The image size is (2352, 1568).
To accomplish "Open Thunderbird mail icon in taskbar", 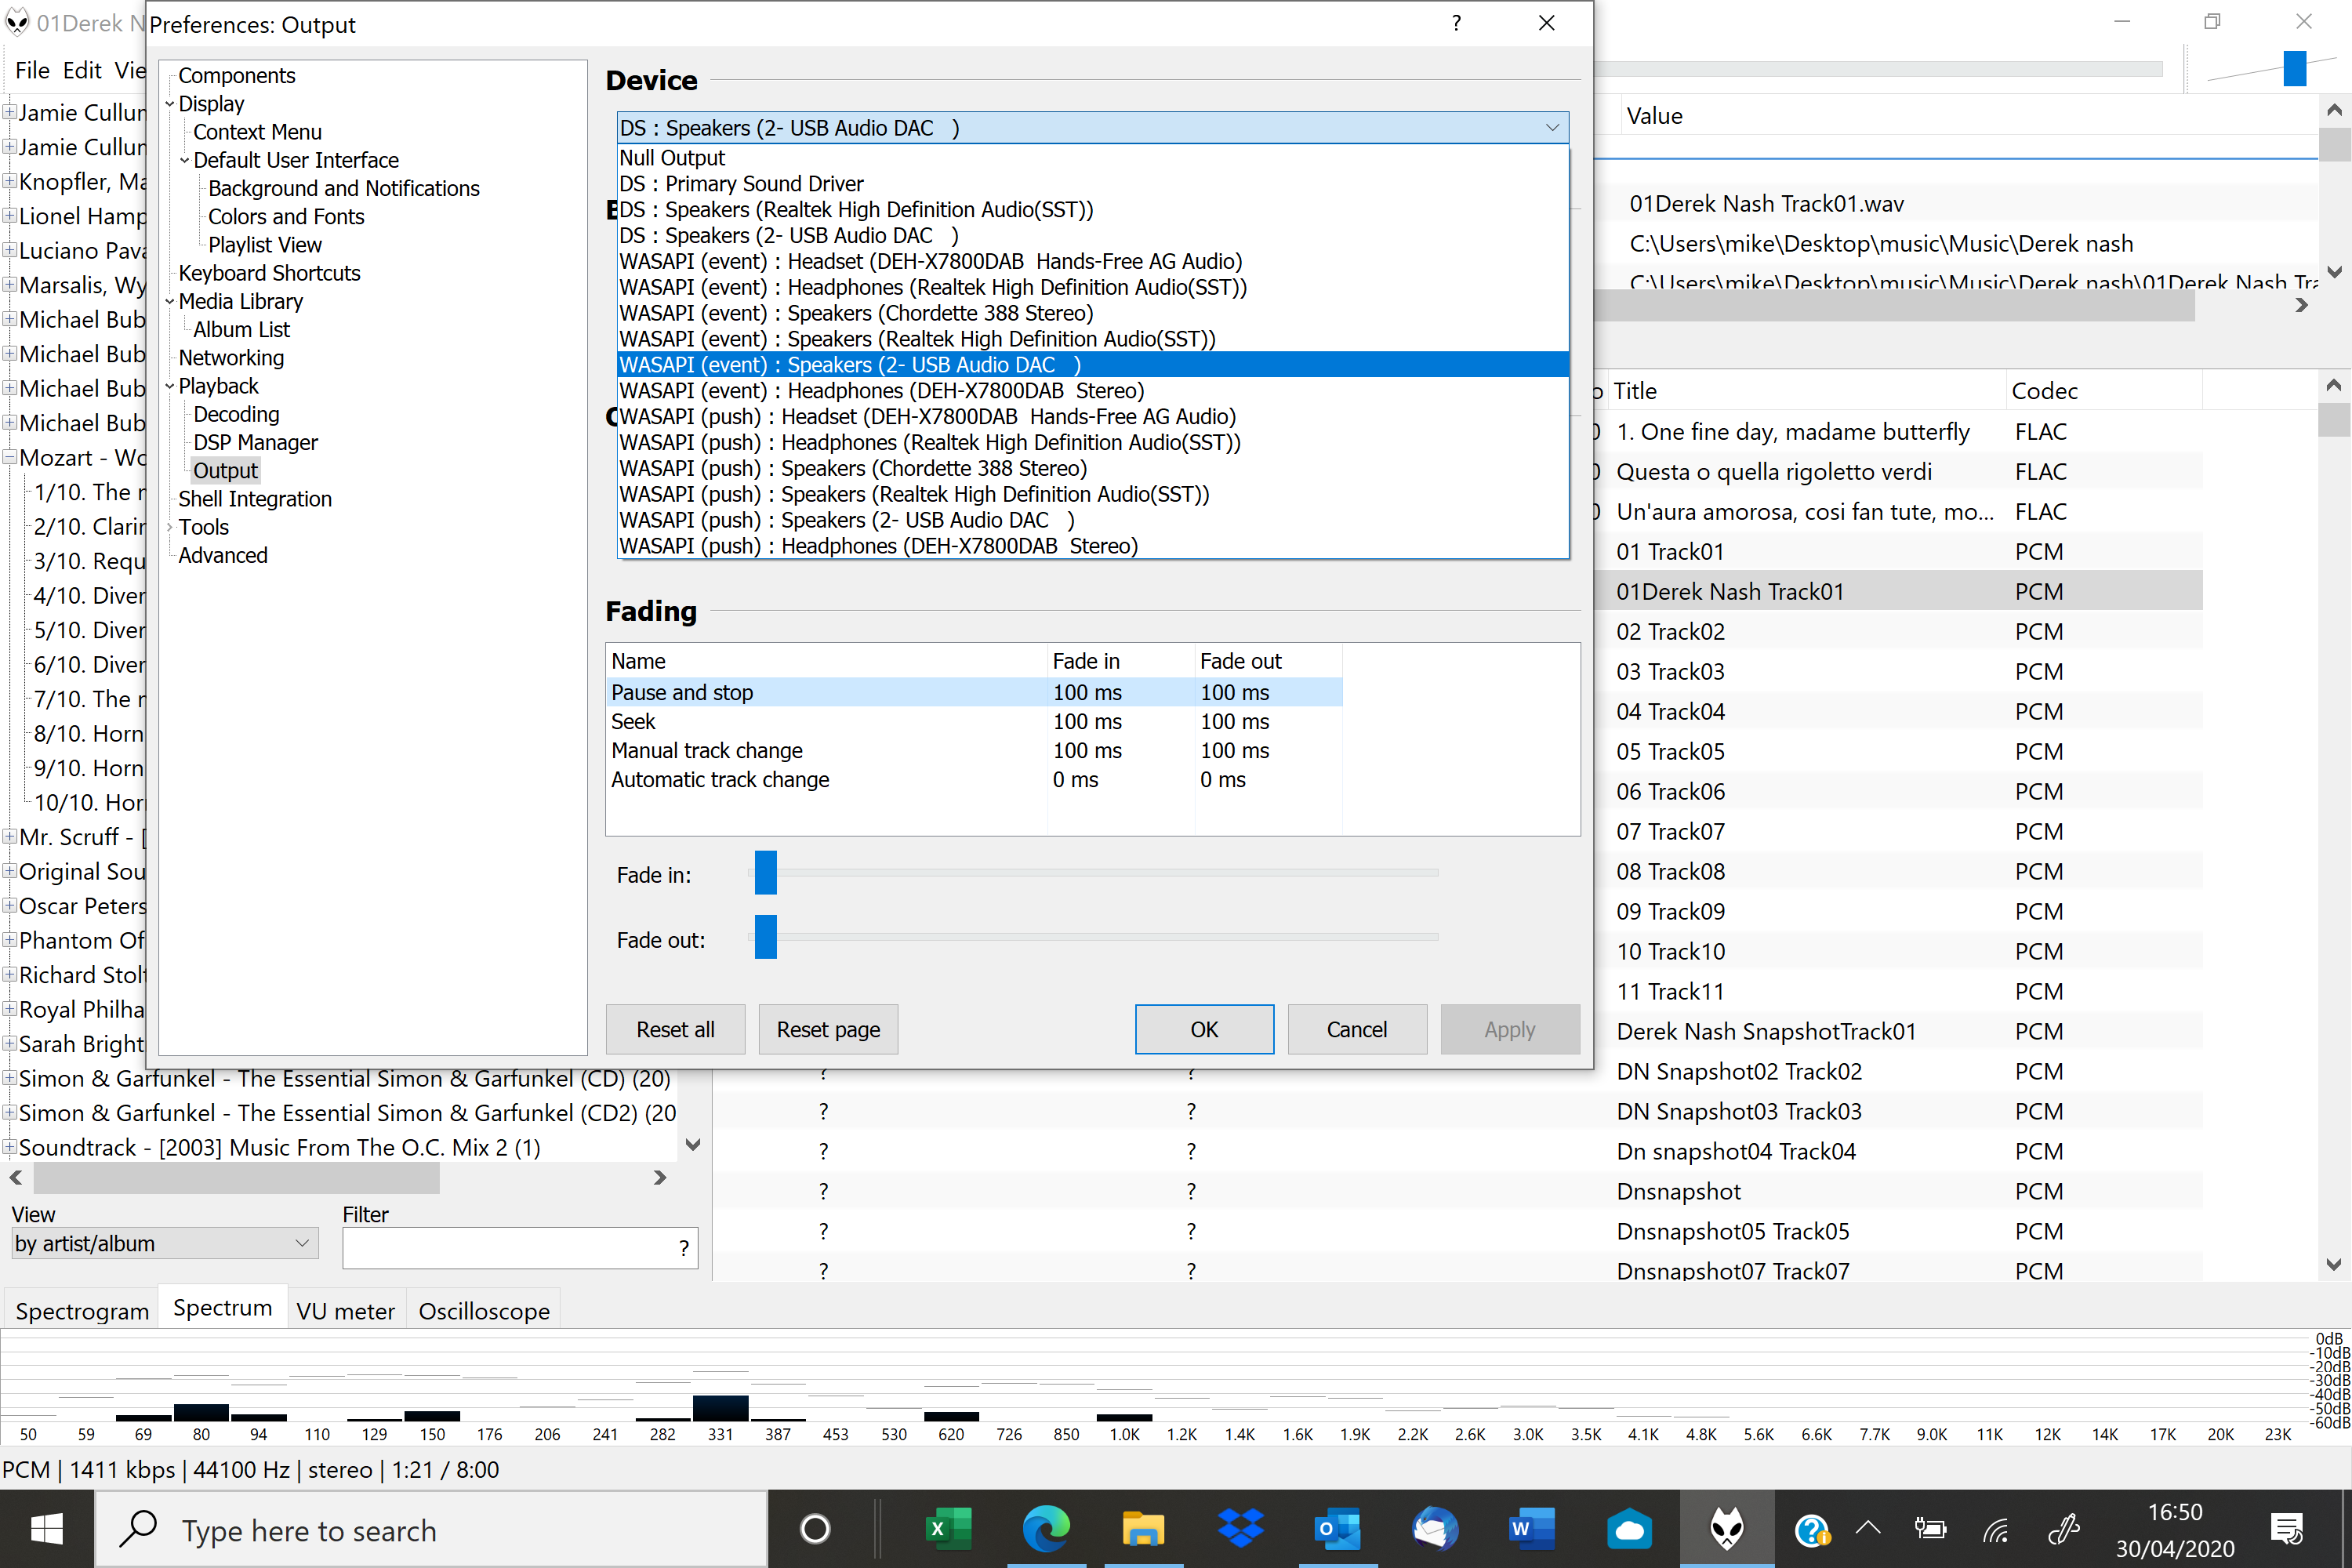I will point(1434,1529).
